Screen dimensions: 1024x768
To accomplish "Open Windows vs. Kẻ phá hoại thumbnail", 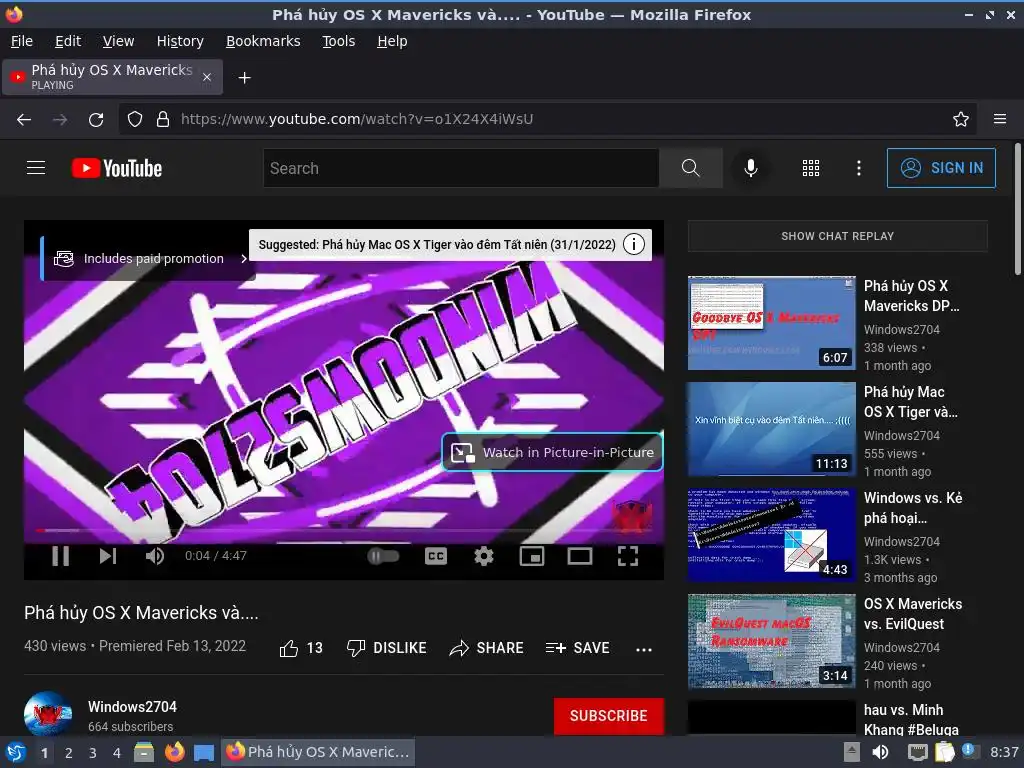I will click(771, 535).
